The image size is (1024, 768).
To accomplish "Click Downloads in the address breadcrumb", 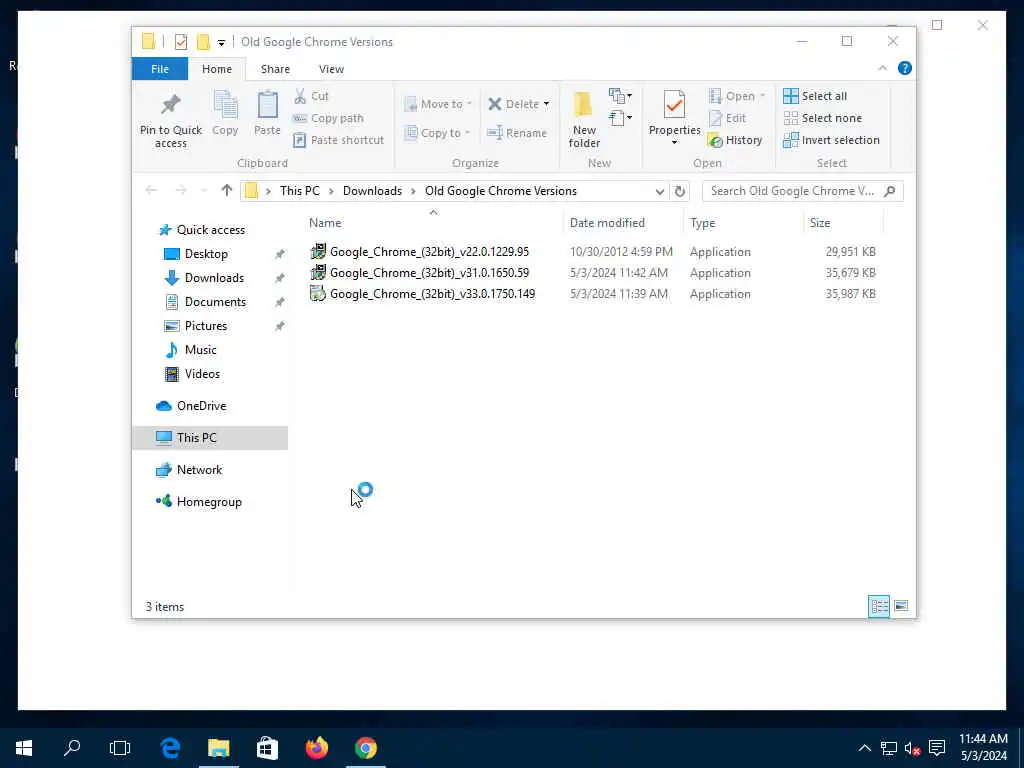I will 372,191.
